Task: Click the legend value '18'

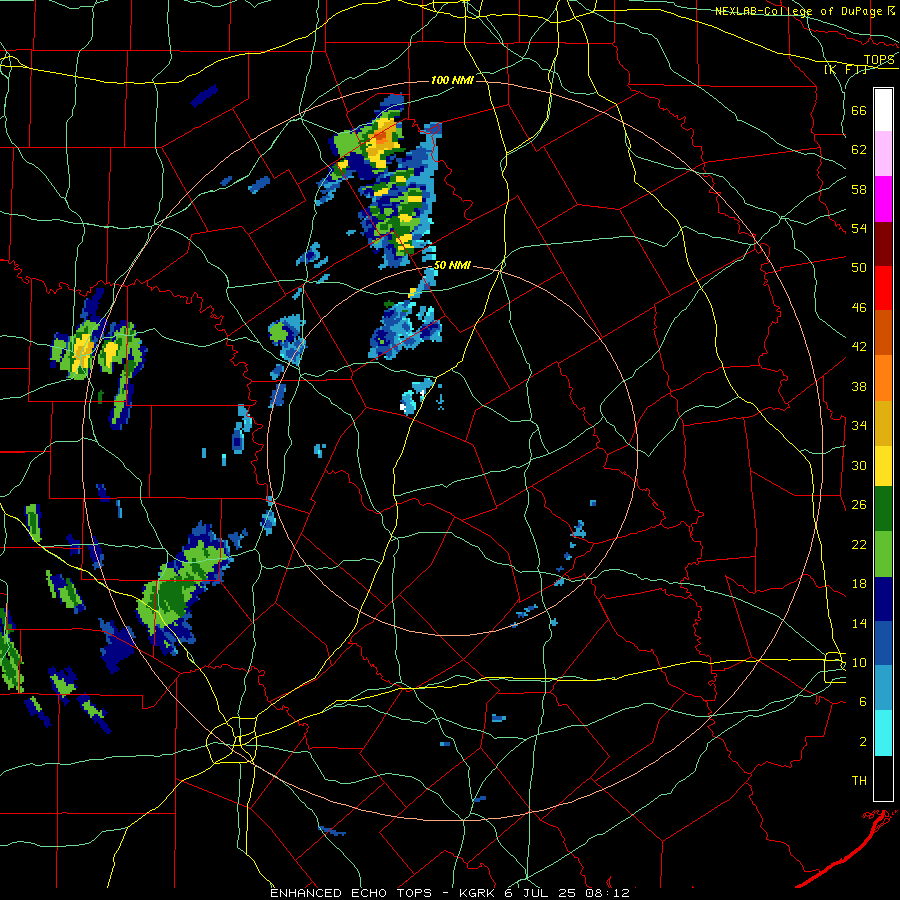Action: 859,584
